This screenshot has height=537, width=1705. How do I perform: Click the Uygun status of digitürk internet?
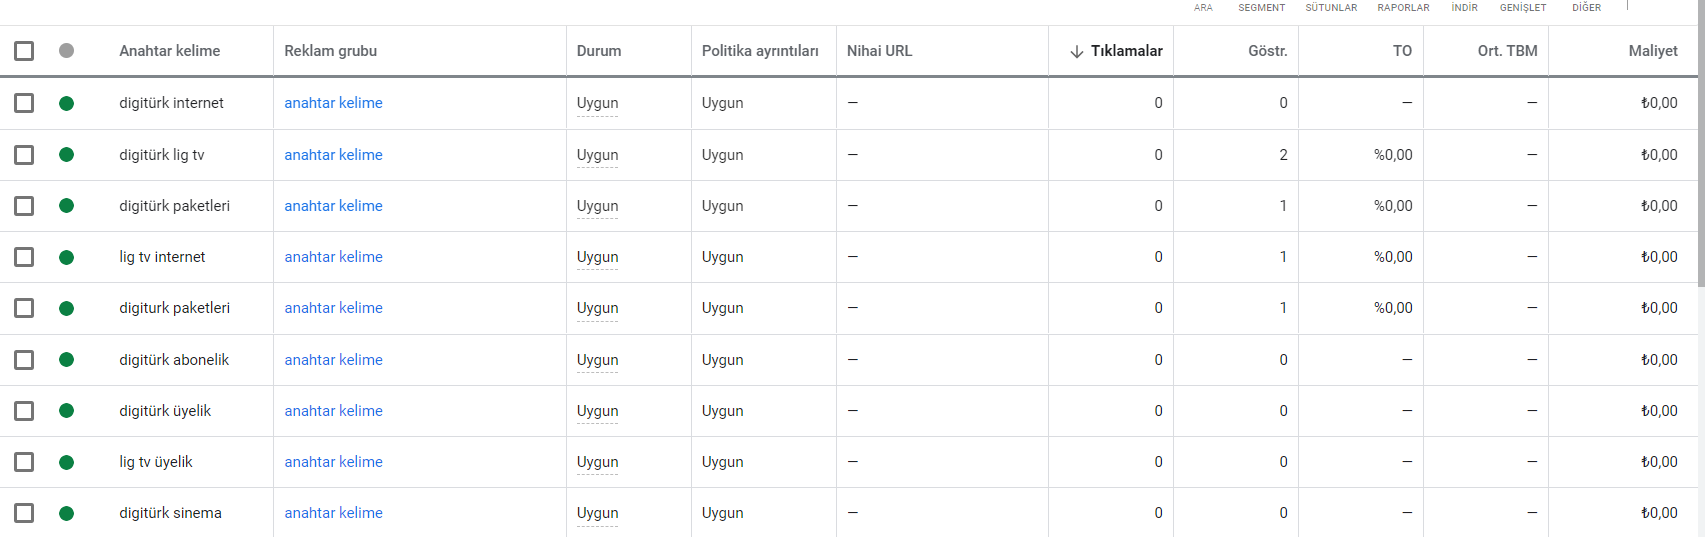point(597,103)
